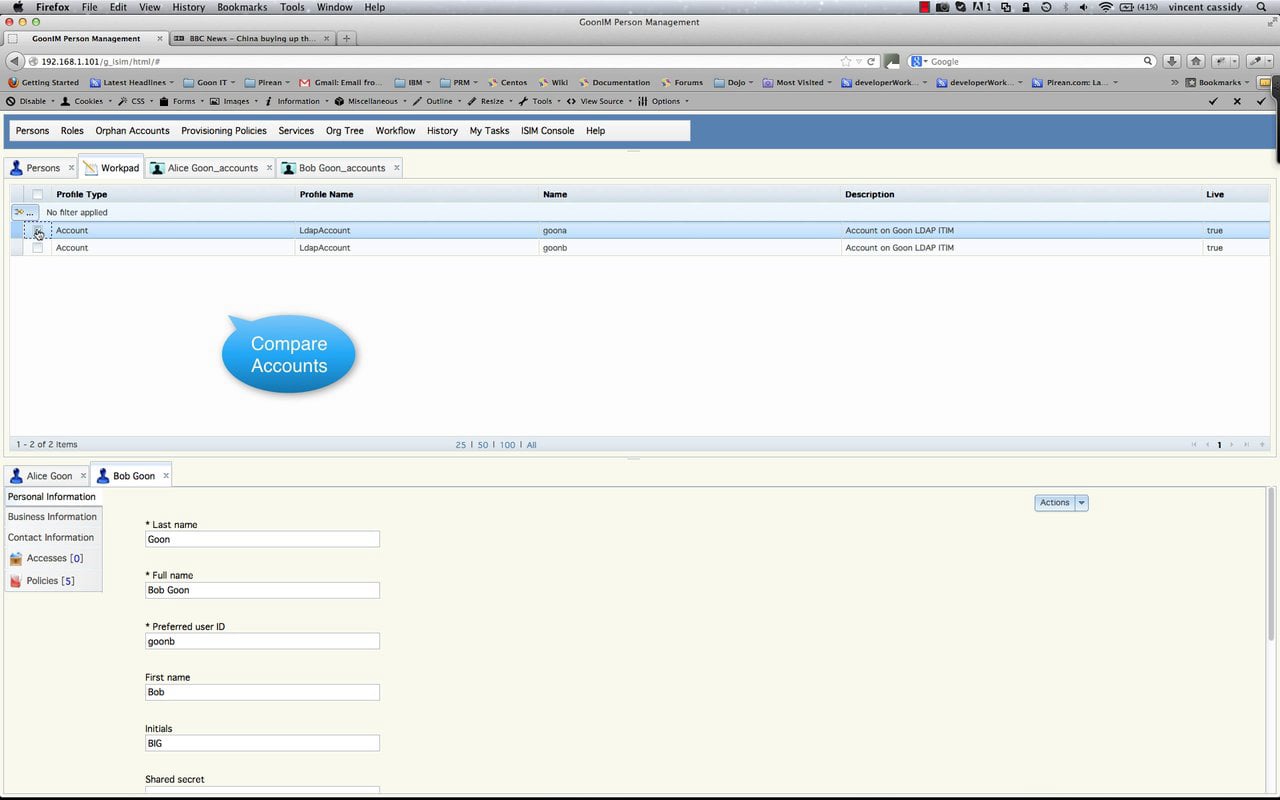Open a new browser tab with plus

click(x=346, y=38)
